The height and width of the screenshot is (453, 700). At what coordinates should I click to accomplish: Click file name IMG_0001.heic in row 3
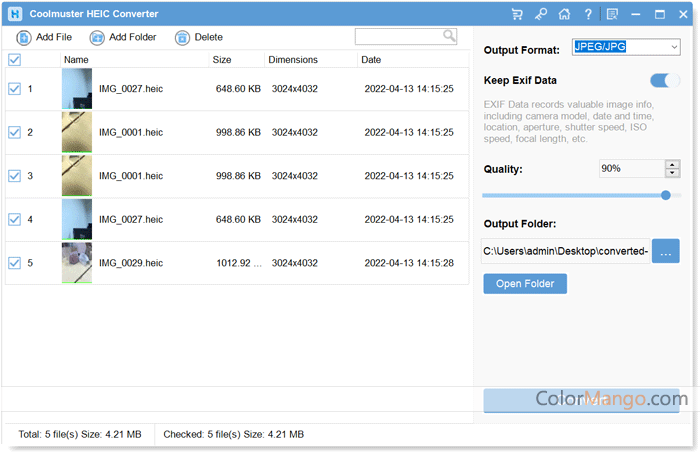(x=131, y=176)
